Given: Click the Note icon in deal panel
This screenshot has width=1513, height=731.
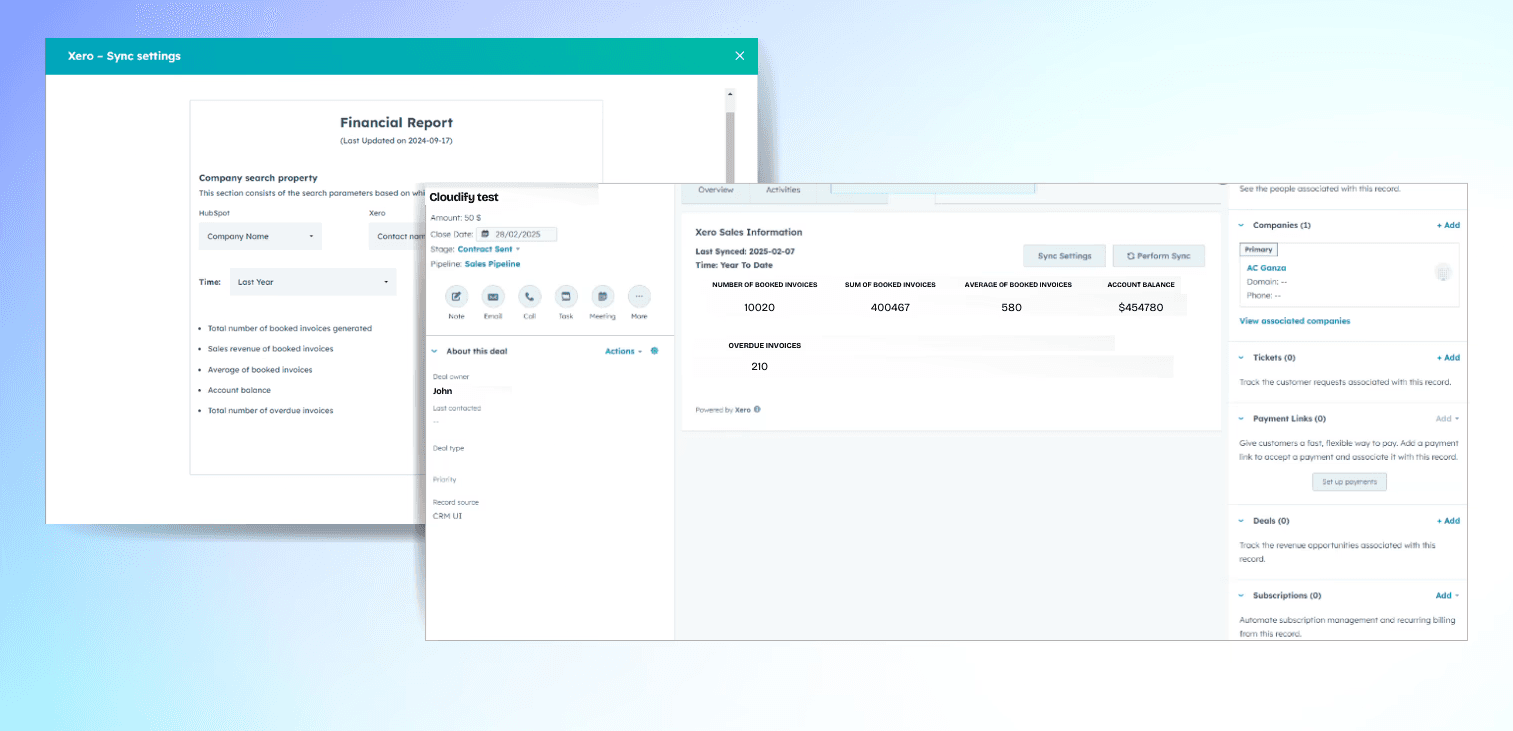Looking at the screenshot, I should coord(457,296).
